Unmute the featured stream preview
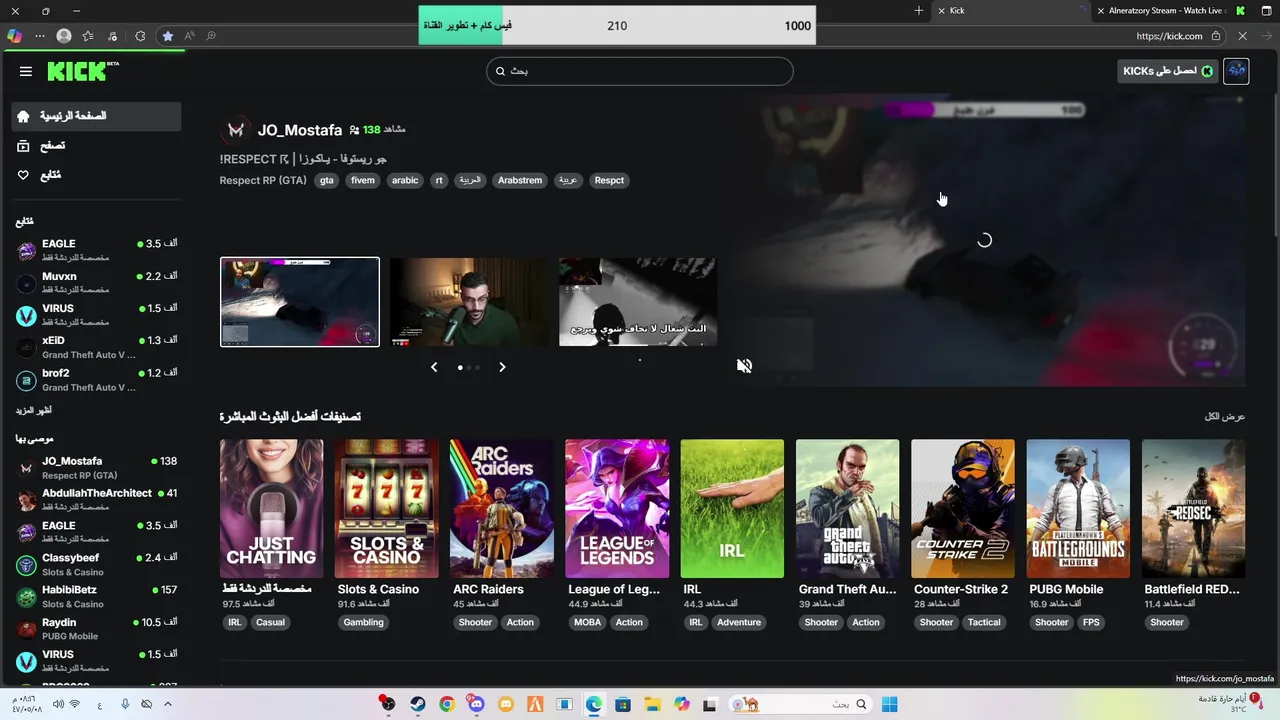 tap(744, 366)
